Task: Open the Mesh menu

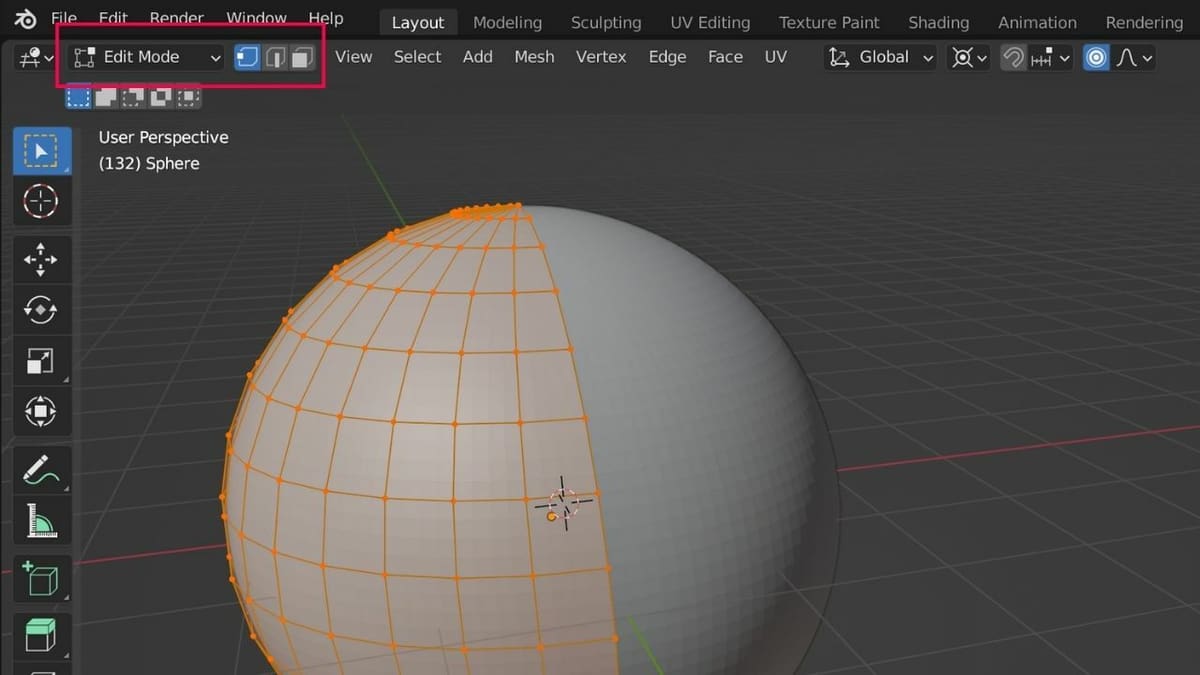Action: (x=534, y=57)
